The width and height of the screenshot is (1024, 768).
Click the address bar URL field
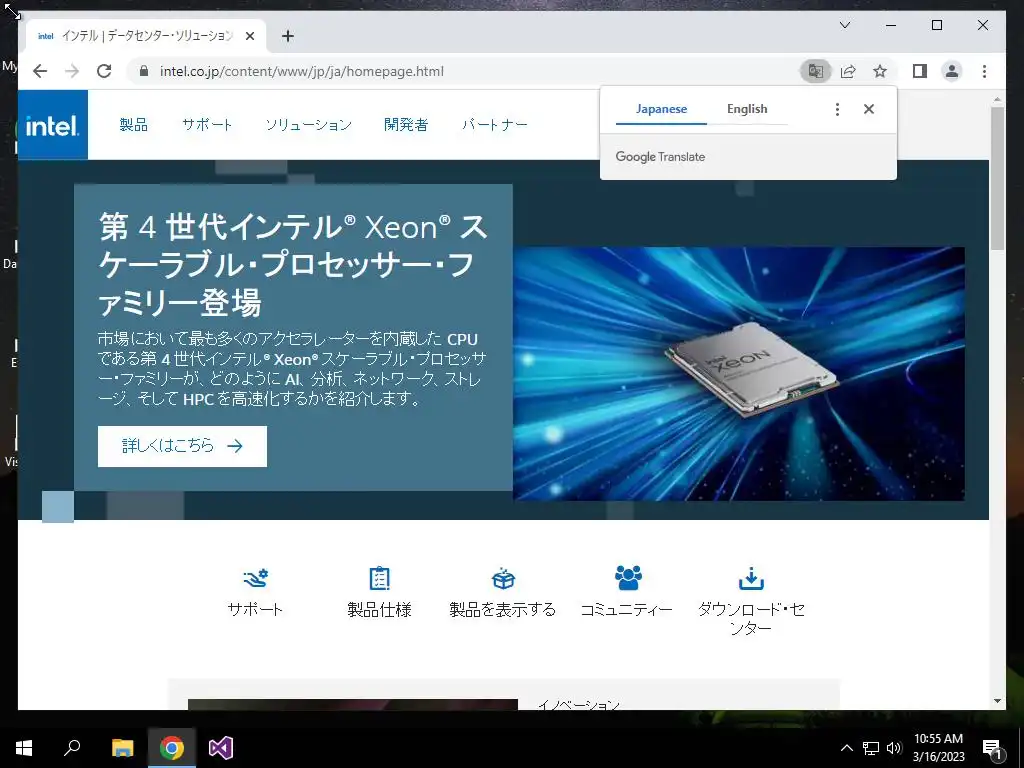tap(462, 71)
